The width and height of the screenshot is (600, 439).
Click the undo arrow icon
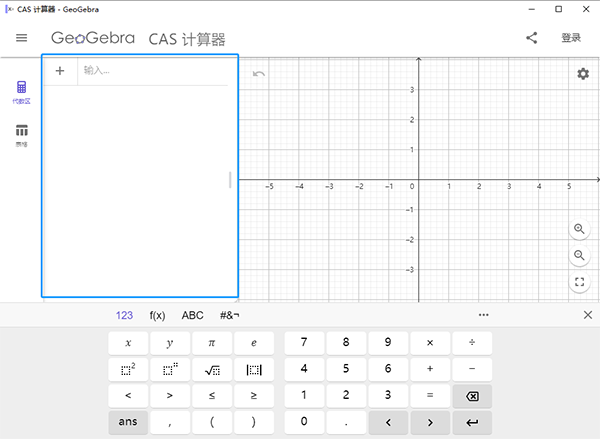click(x=259, y=74)
